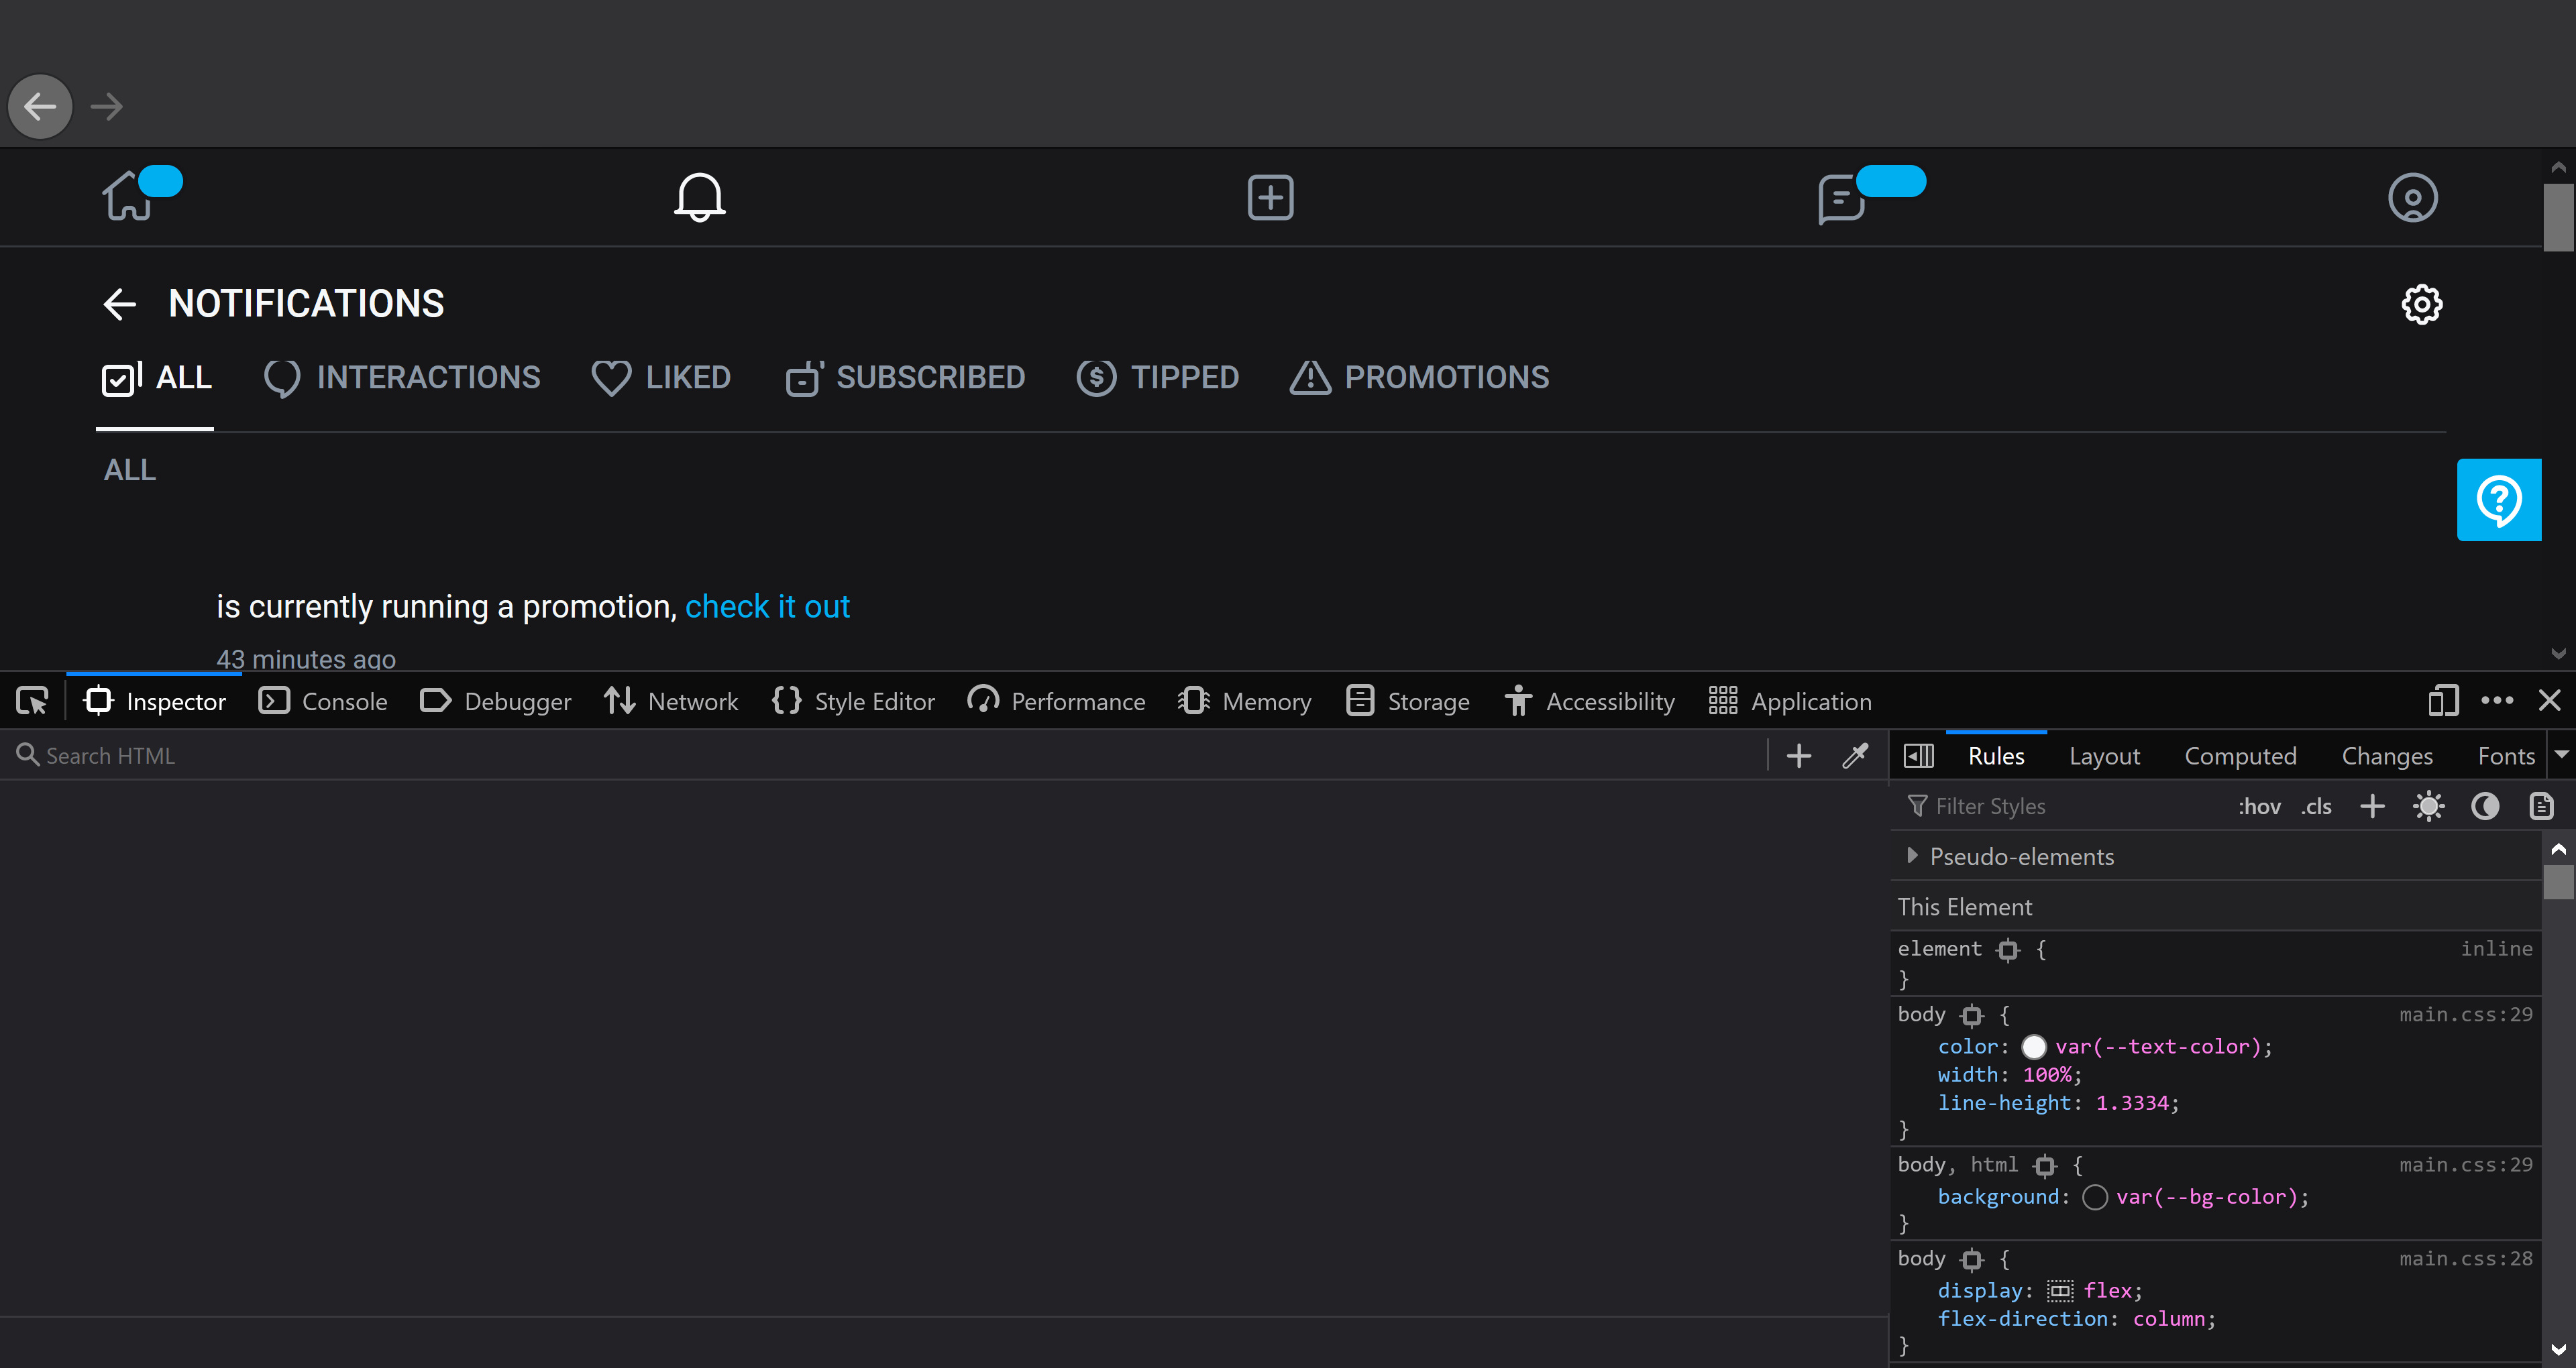The height and width of the screenshot is (1368, 2576).
Task: Open the Performance panel in DevTools
Action: coord(1056,700)
